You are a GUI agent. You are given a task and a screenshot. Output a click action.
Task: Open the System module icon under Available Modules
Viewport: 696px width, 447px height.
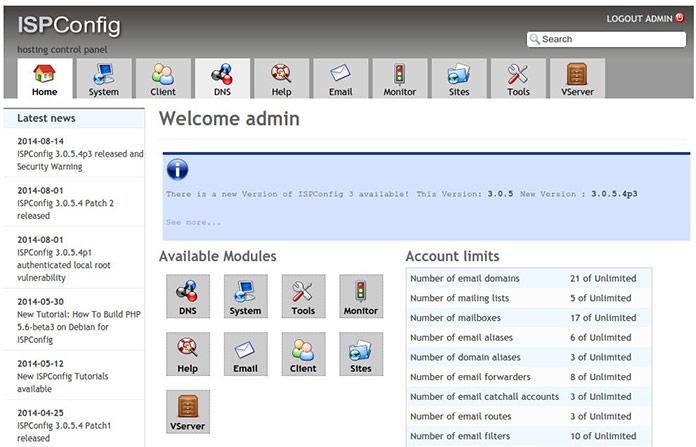pos(245,296)
